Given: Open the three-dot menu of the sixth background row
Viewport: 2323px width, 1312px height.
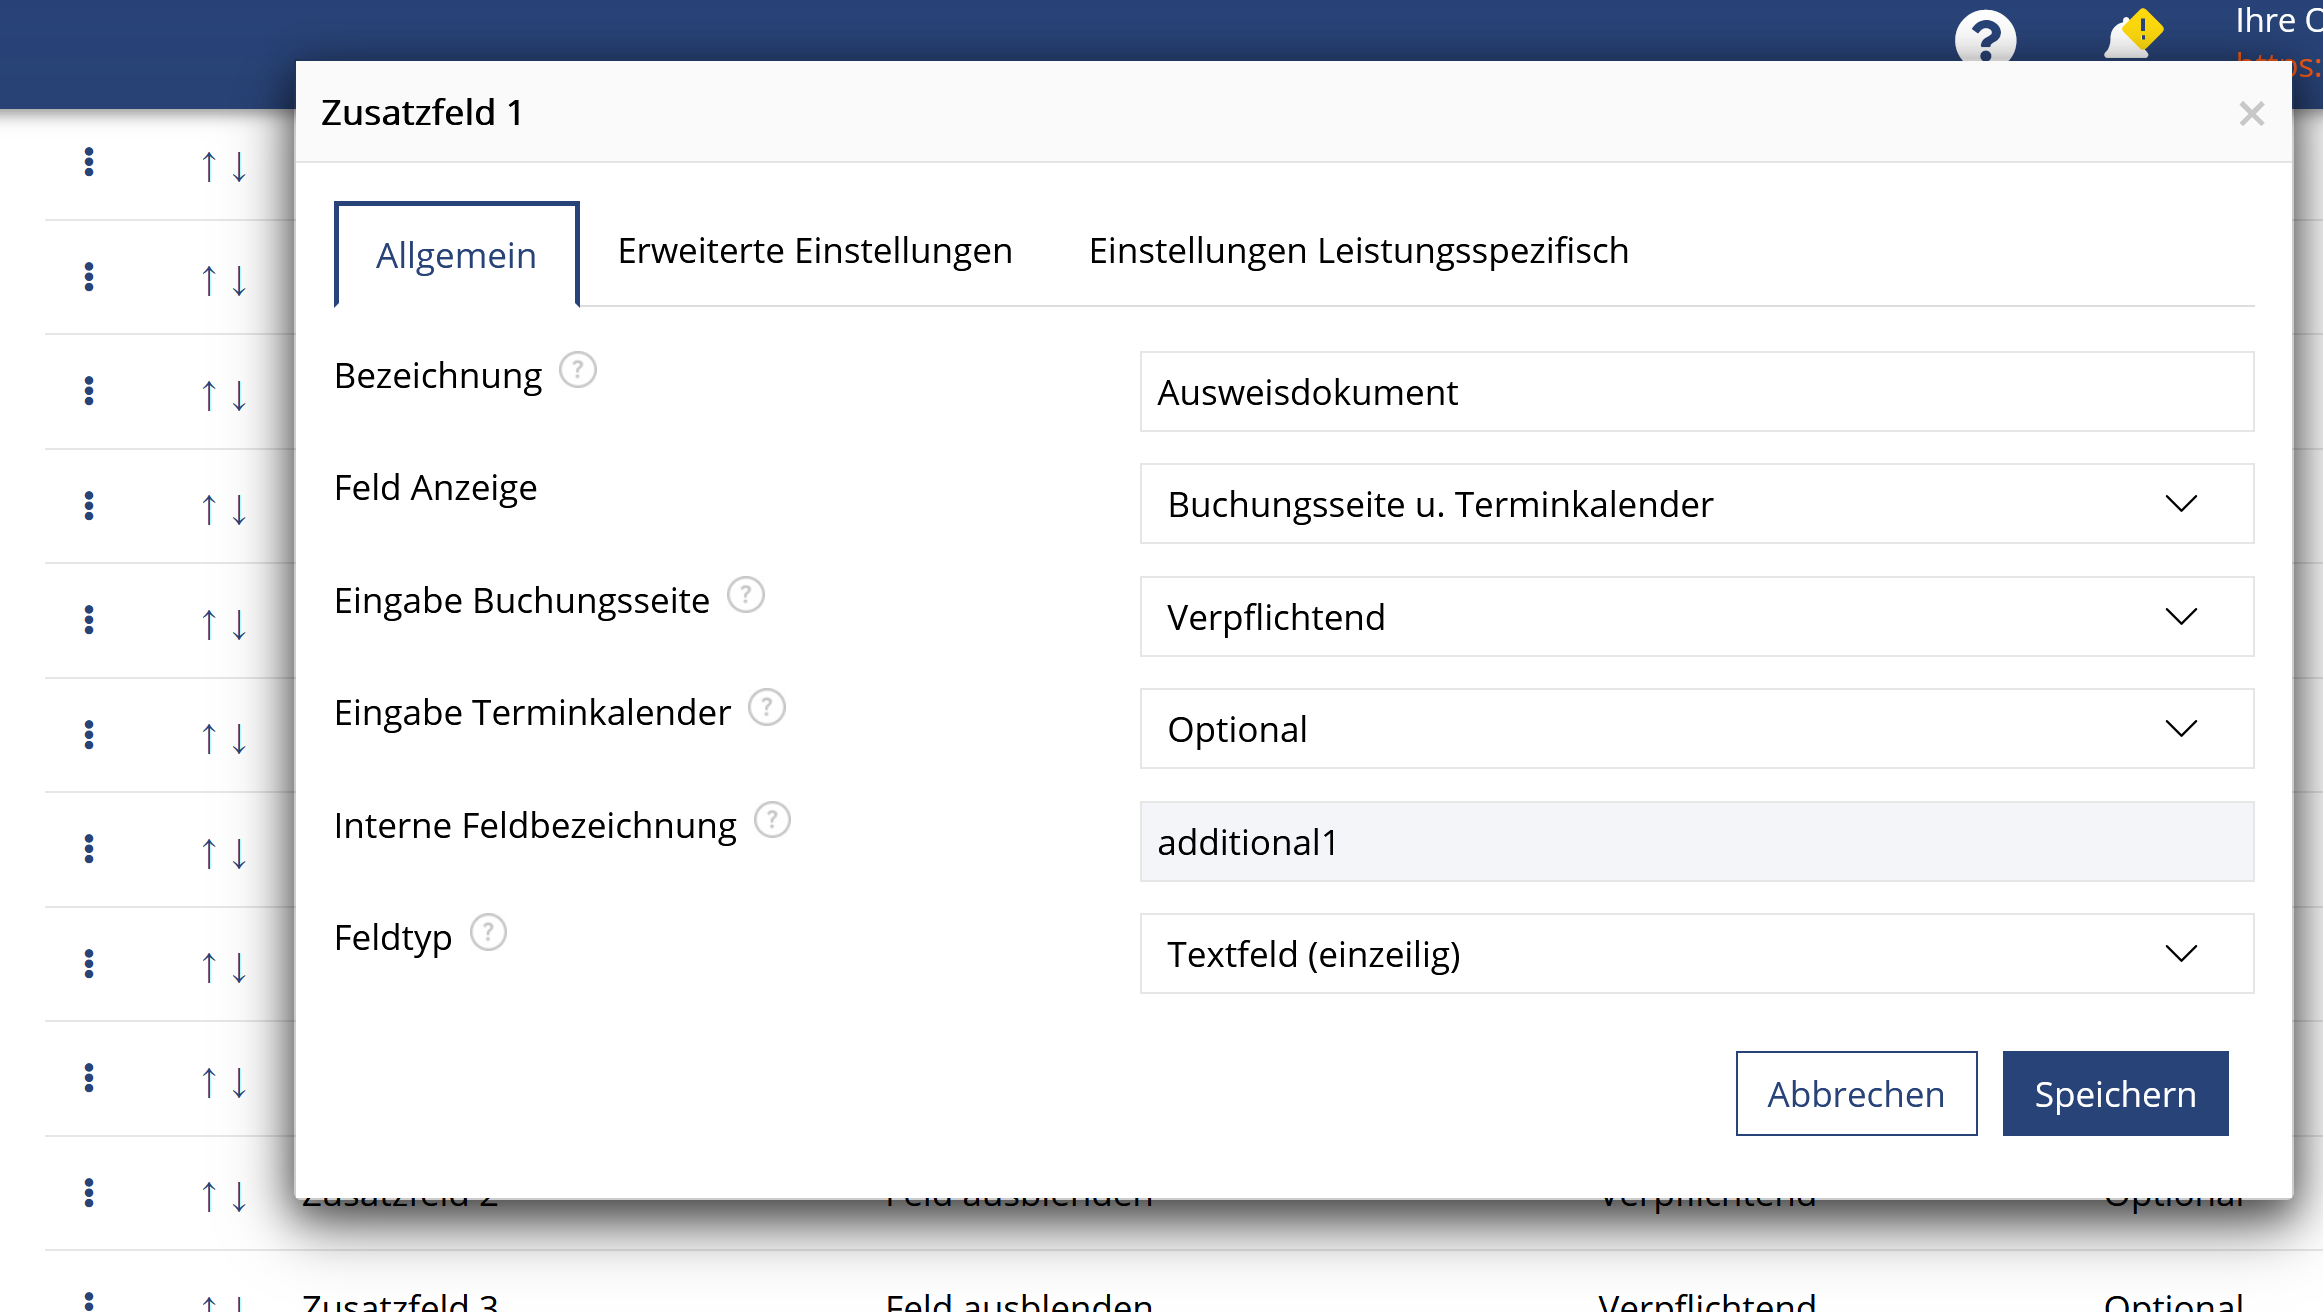Looking at the screenshot, I should tap(89, 735).
